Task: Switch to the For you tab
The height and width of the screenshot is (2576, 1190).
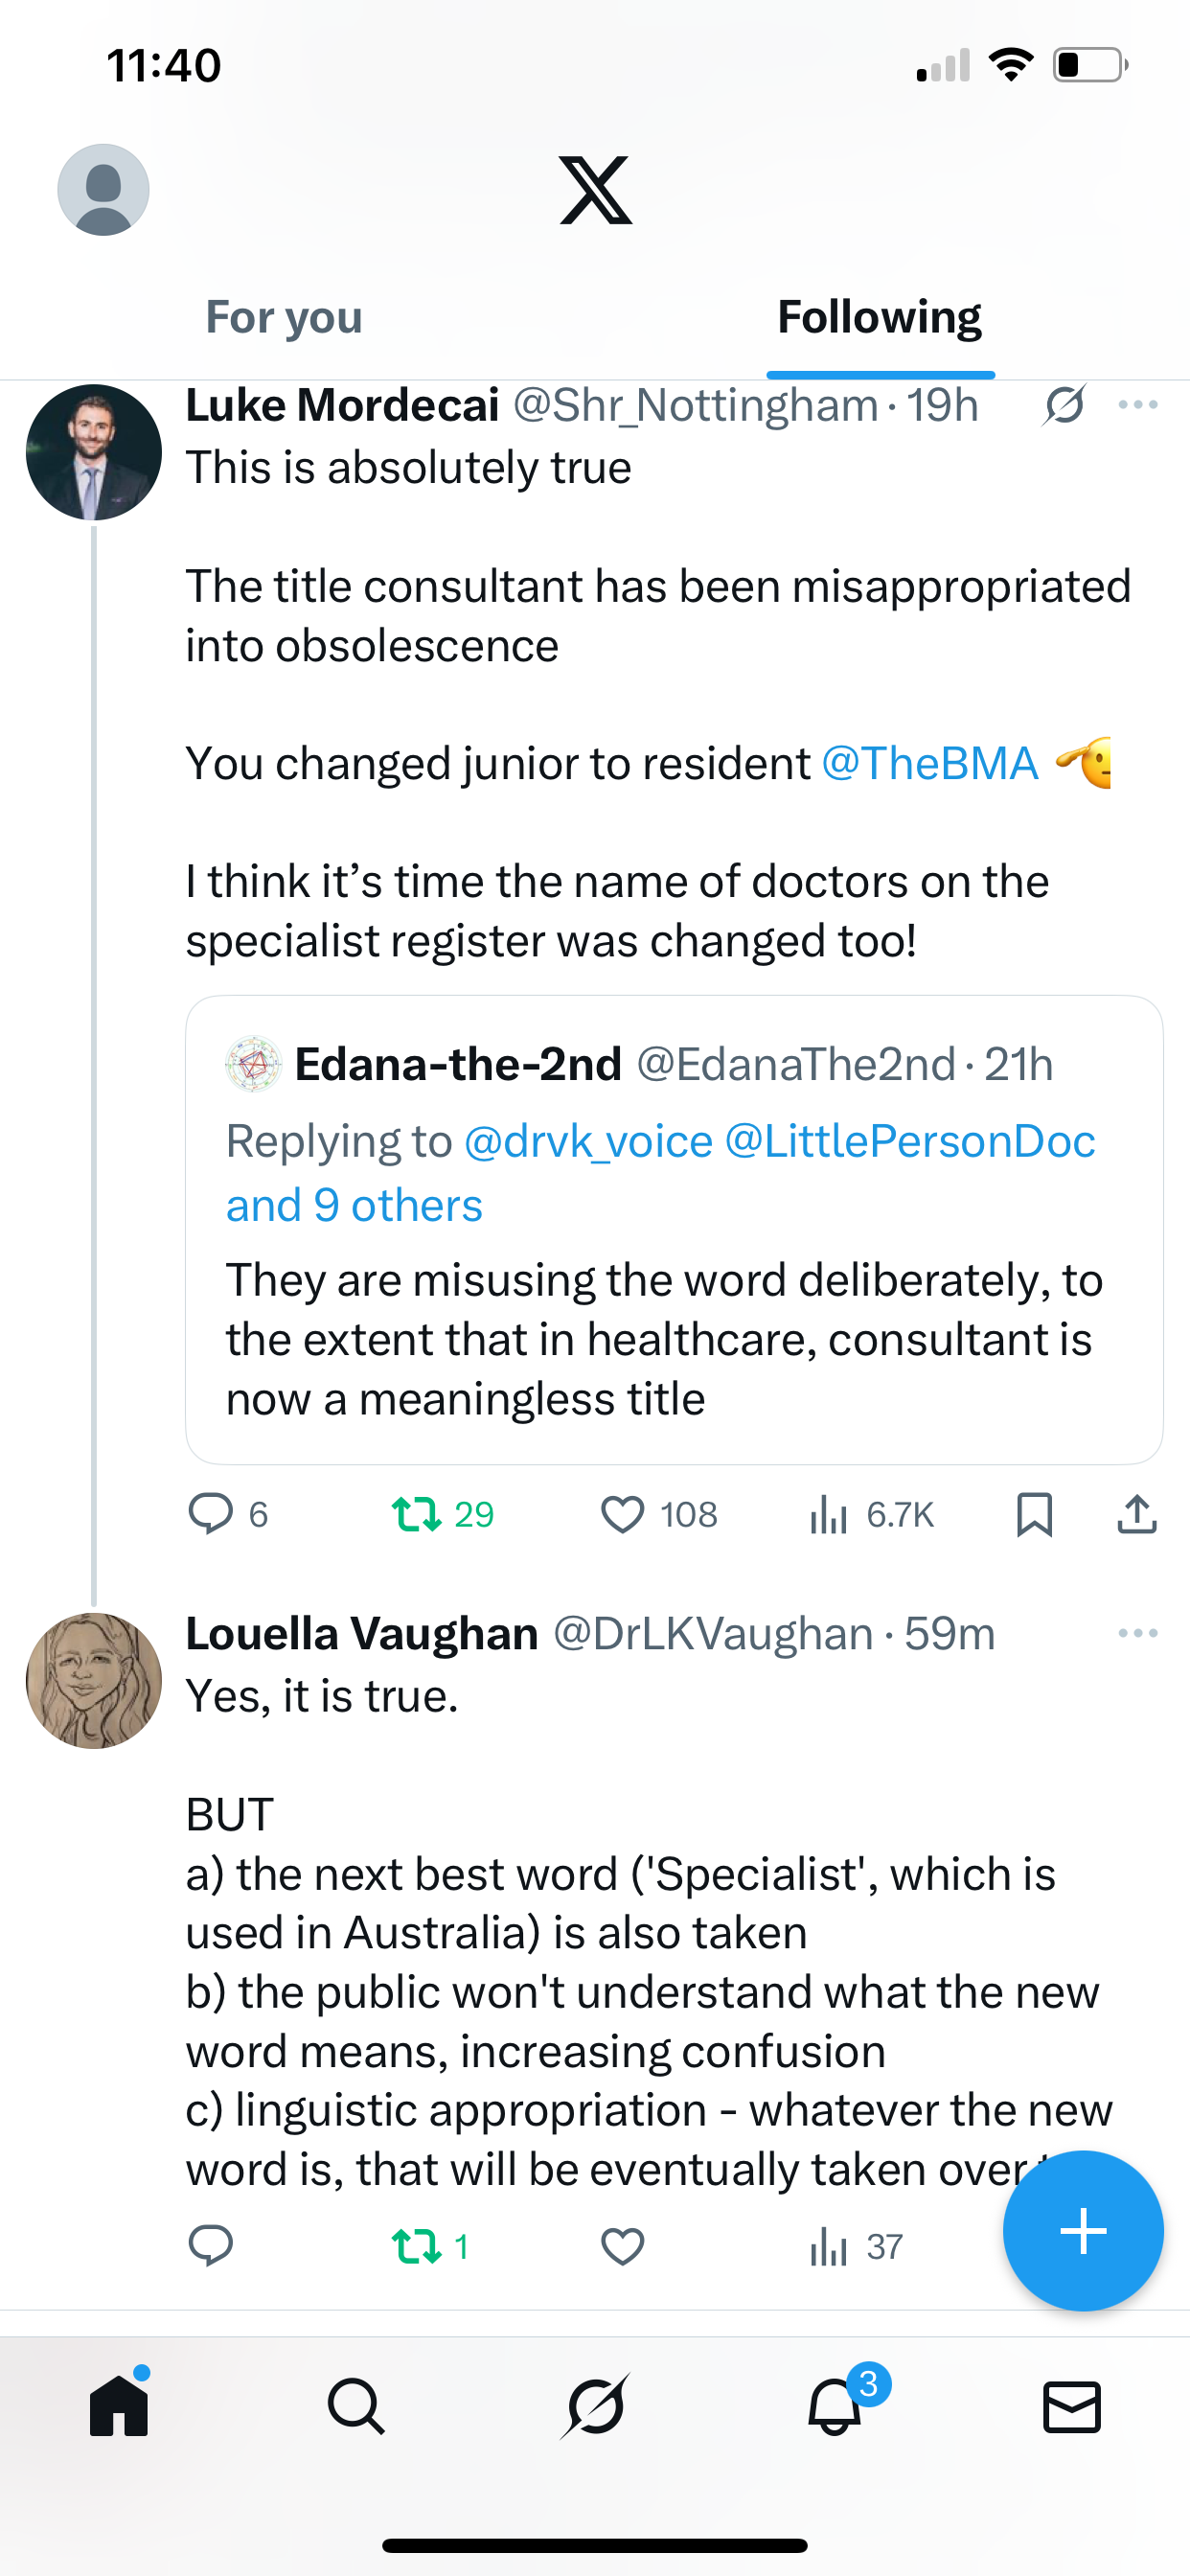Action: click(284, 317)
